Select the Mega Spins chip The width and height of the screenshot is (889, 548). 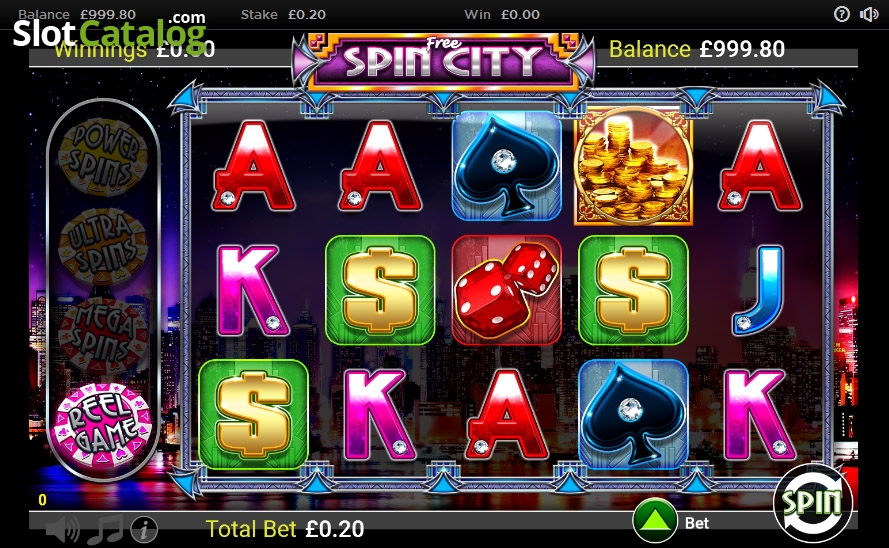click(x=103, y=335)
